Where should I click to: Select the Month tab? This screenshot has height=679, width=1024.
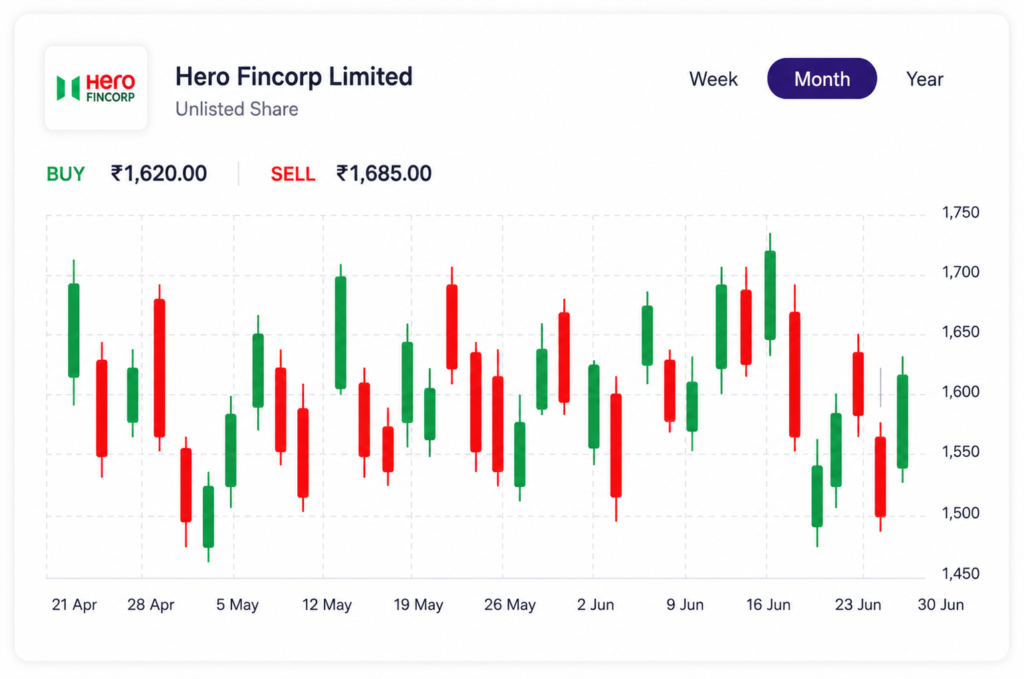(822, 79)
